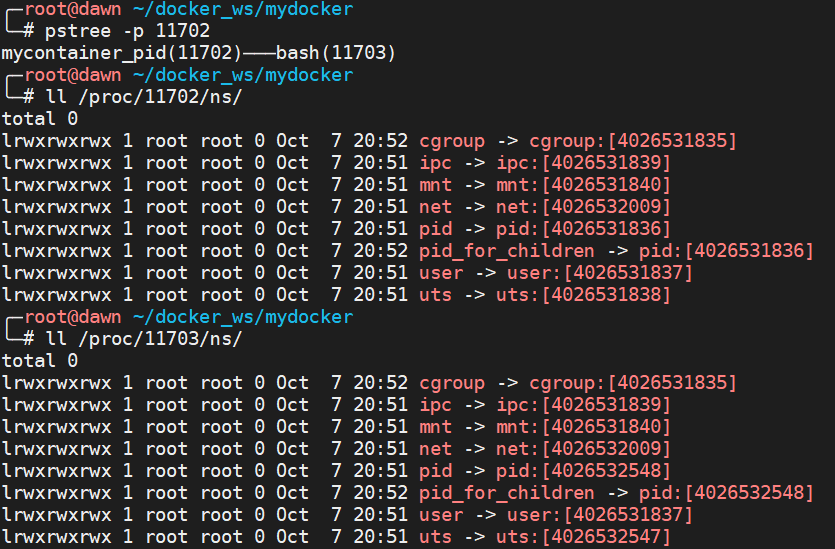
Task: Select the text mycontainer_pid(11702)
Action: (x=121, y=53)
